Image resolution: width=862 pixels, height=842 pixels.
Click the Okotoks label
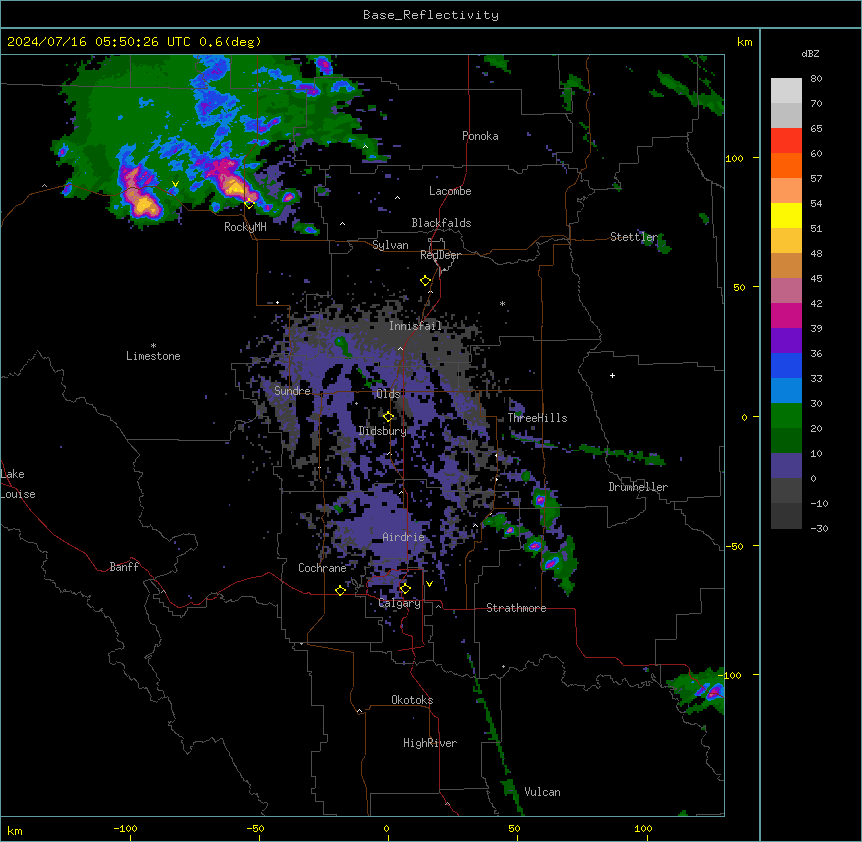coord(412,700)
